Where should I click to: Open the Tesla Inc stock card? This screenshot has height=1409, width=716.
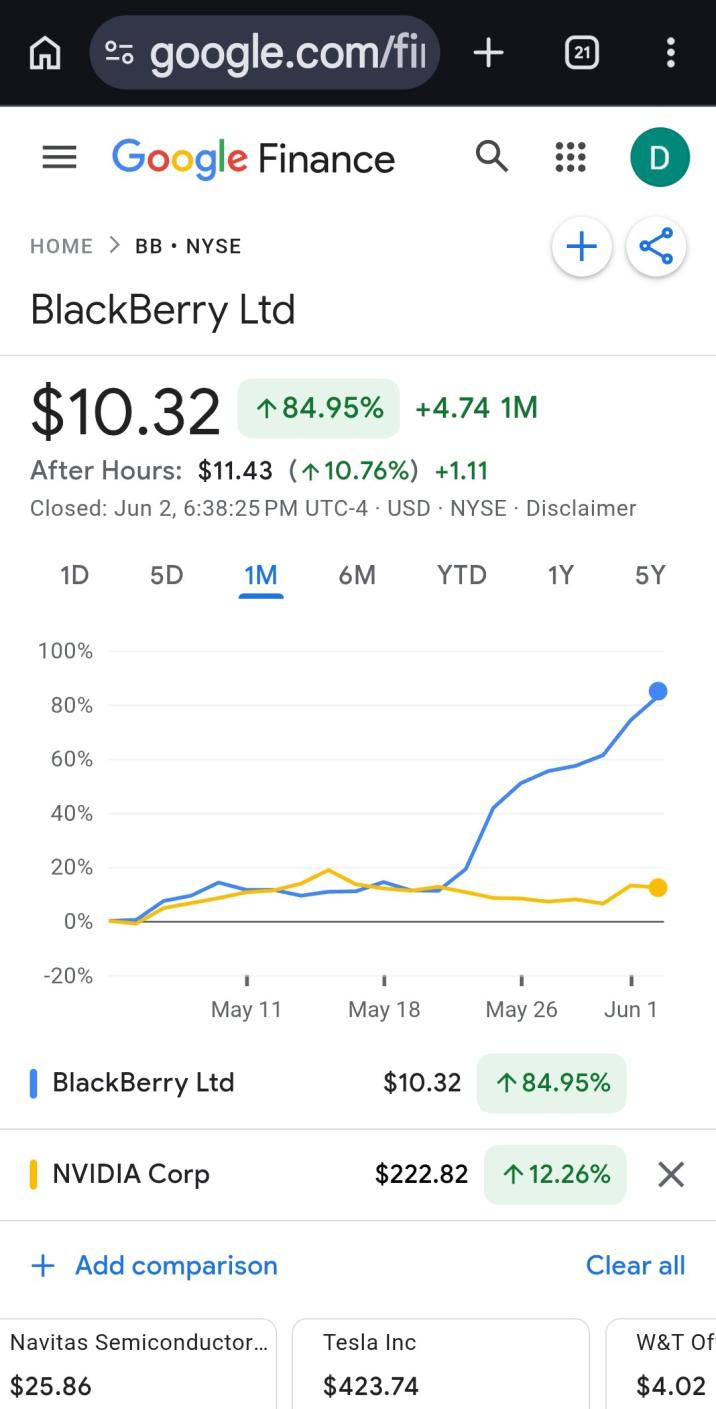point(441,1364)
